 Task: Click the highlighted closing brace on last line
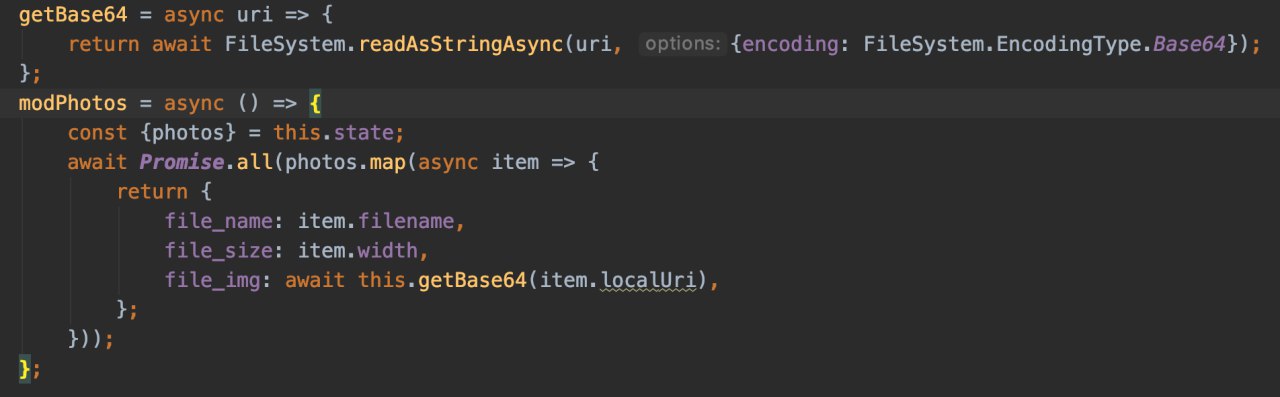[x=25, y=369]
